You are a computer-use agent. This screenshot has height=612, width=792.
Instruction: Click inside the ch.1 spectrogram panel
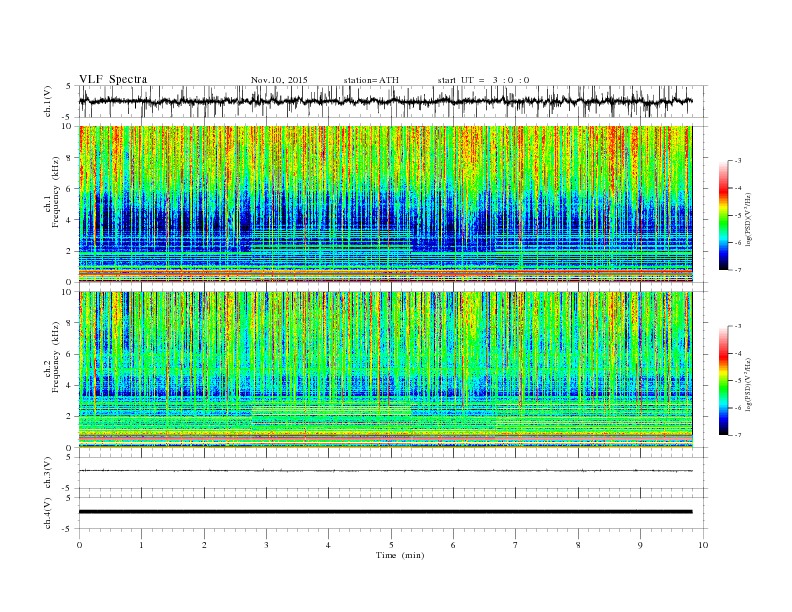385,204
